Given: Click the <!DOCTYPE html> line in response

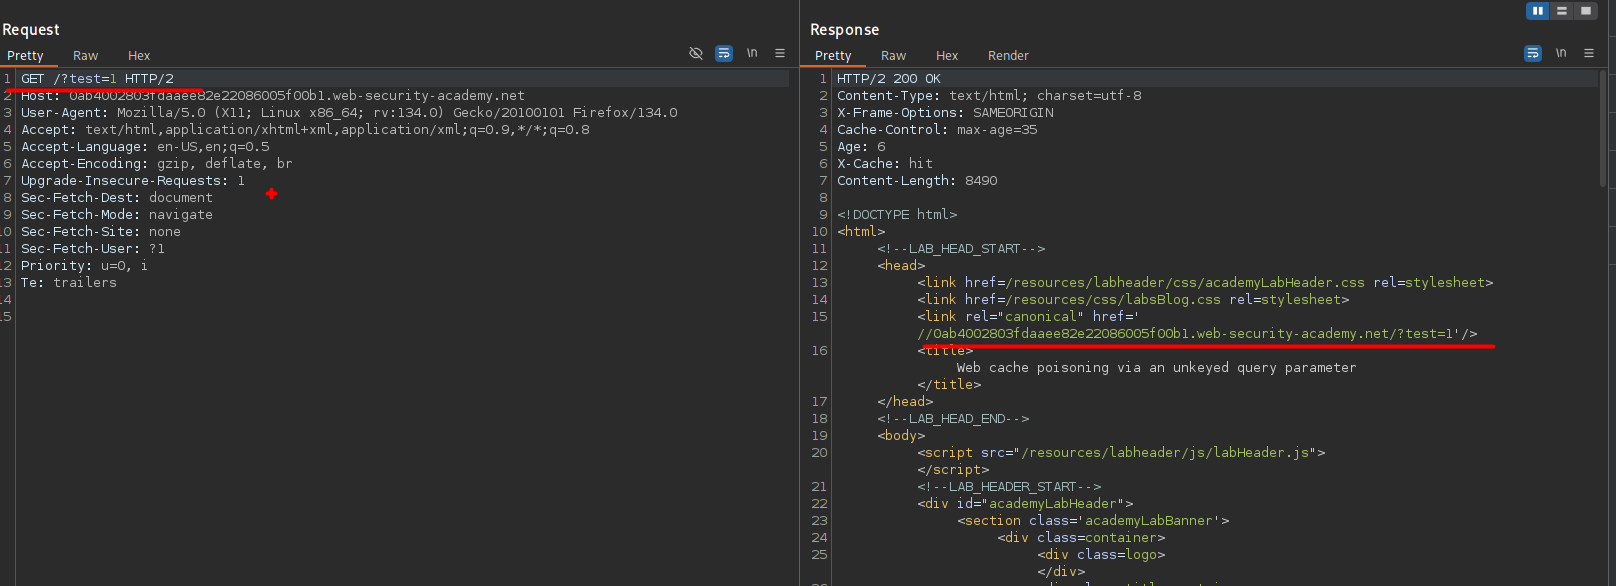Looking at the screenshot, I should 897,215.
